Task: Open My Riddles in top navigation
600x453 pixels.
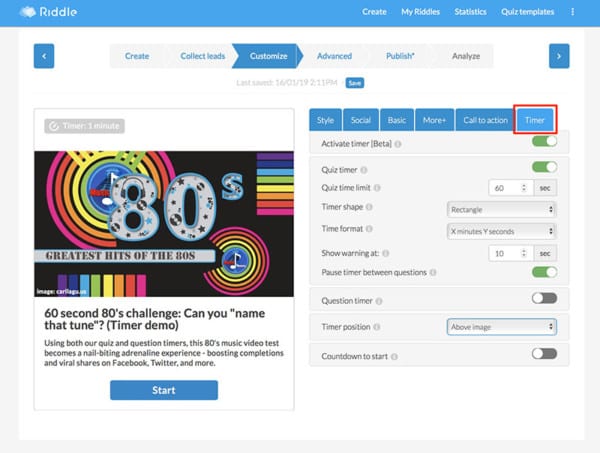Action: tap(420, 12)
